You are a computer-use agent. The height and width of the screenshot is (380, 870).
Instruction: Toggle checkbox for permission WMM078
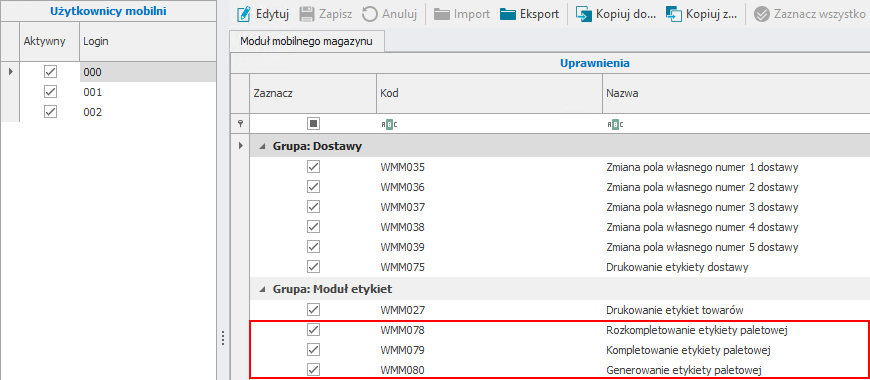[313, 330]
